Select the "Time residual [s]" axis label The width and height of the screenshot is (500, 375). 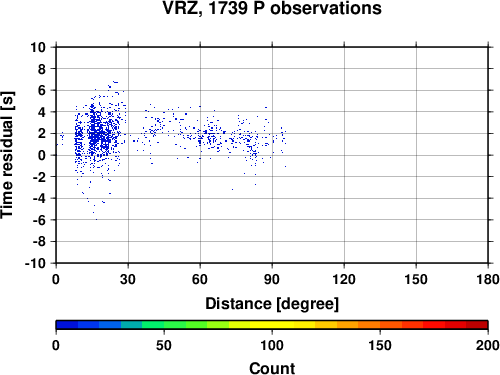click(7, 155)
